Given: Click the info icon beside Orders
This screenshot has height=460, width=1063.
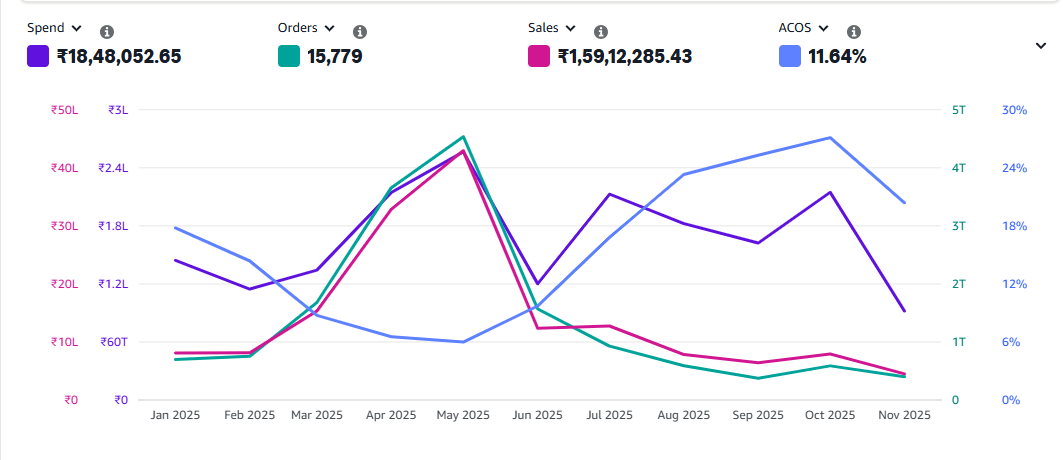Looking at the screenshot, I should click(360, 32).
